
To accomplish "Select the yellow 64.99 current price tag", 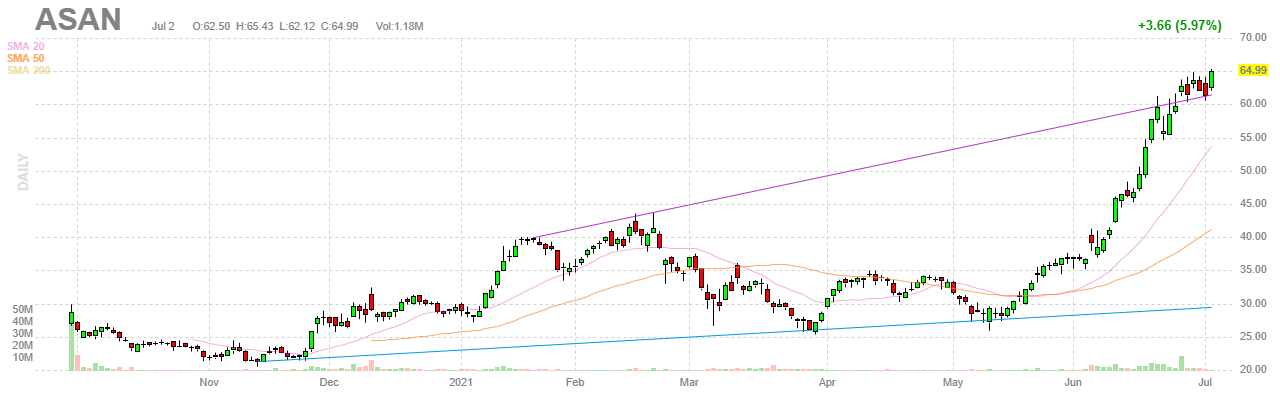I will (1253, 70).
